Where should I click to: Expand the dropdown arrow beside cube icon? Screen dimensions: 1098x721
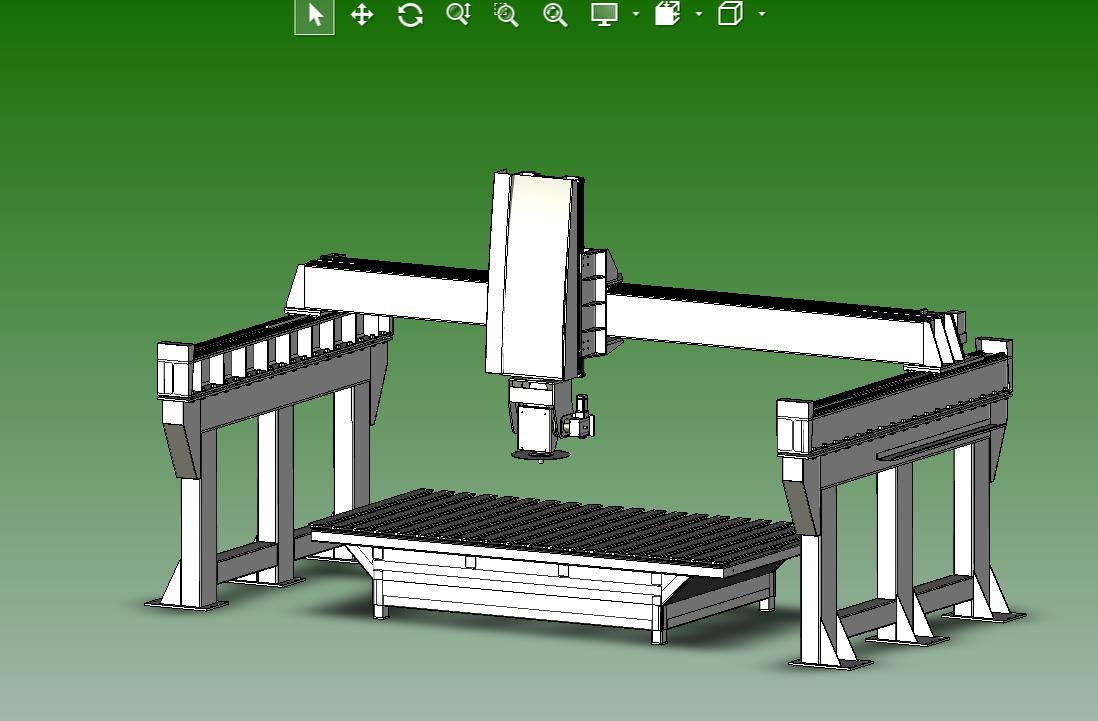762,13
